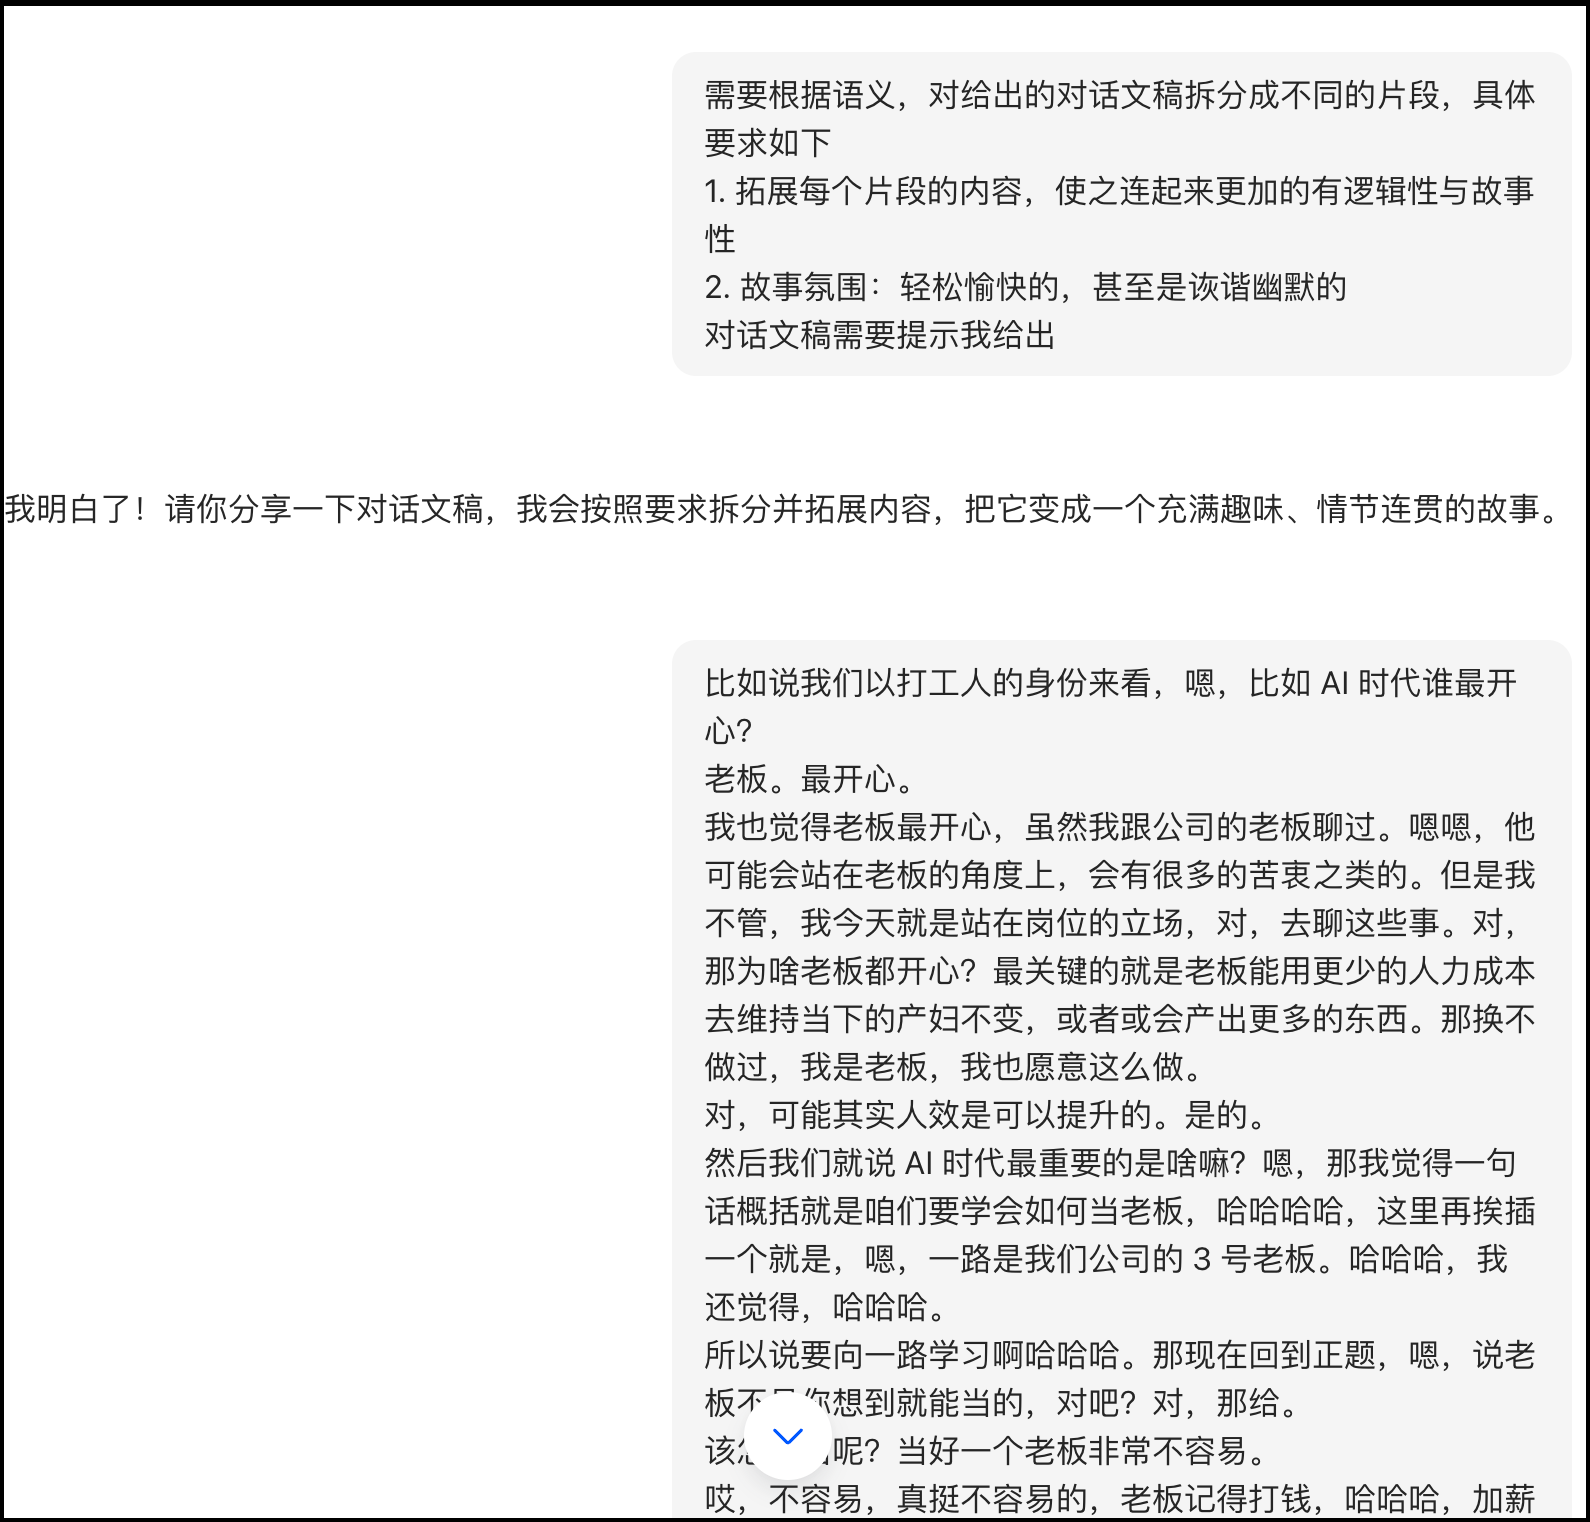
Task: Click the line '对话文稿需要提示我给出'
Action: click(880, 335)
